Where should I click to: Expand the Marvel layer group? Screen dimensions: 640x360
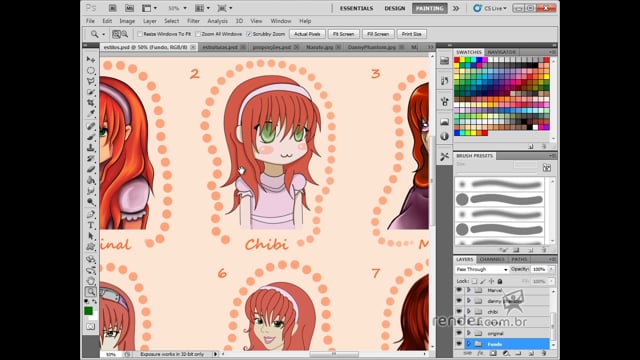point(469,290)
